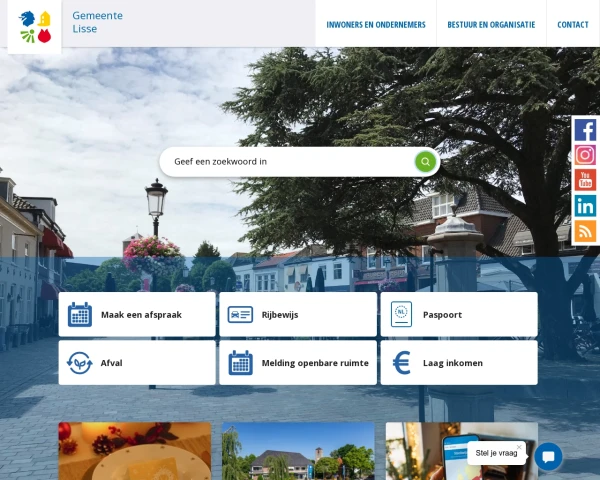Go to the Contact menu item

click(573, 25)
